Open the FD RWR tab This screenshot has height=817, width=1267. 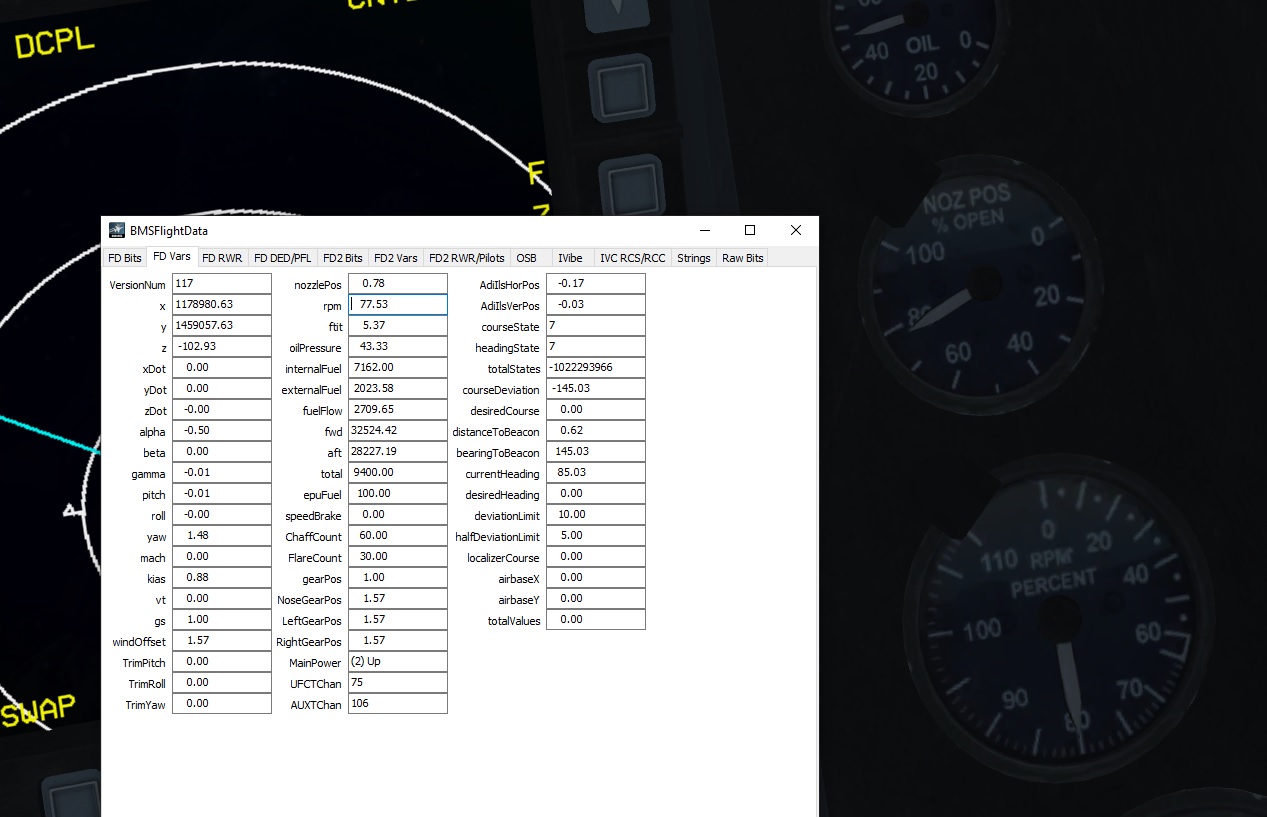click(x=222, y=258)
